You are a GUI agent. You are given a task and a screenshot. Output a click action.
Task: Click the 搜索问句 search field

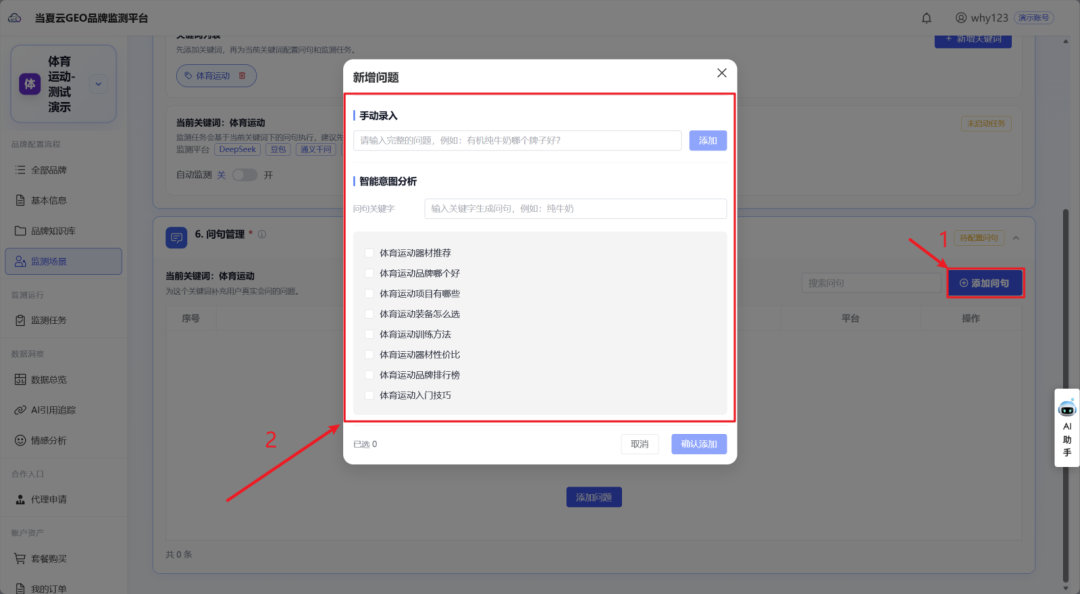pos(871,283)
